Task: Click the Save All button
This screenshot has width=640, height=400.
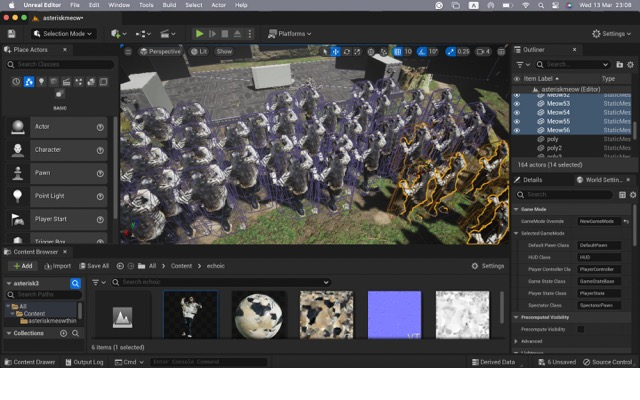Action: click(94, 266)
